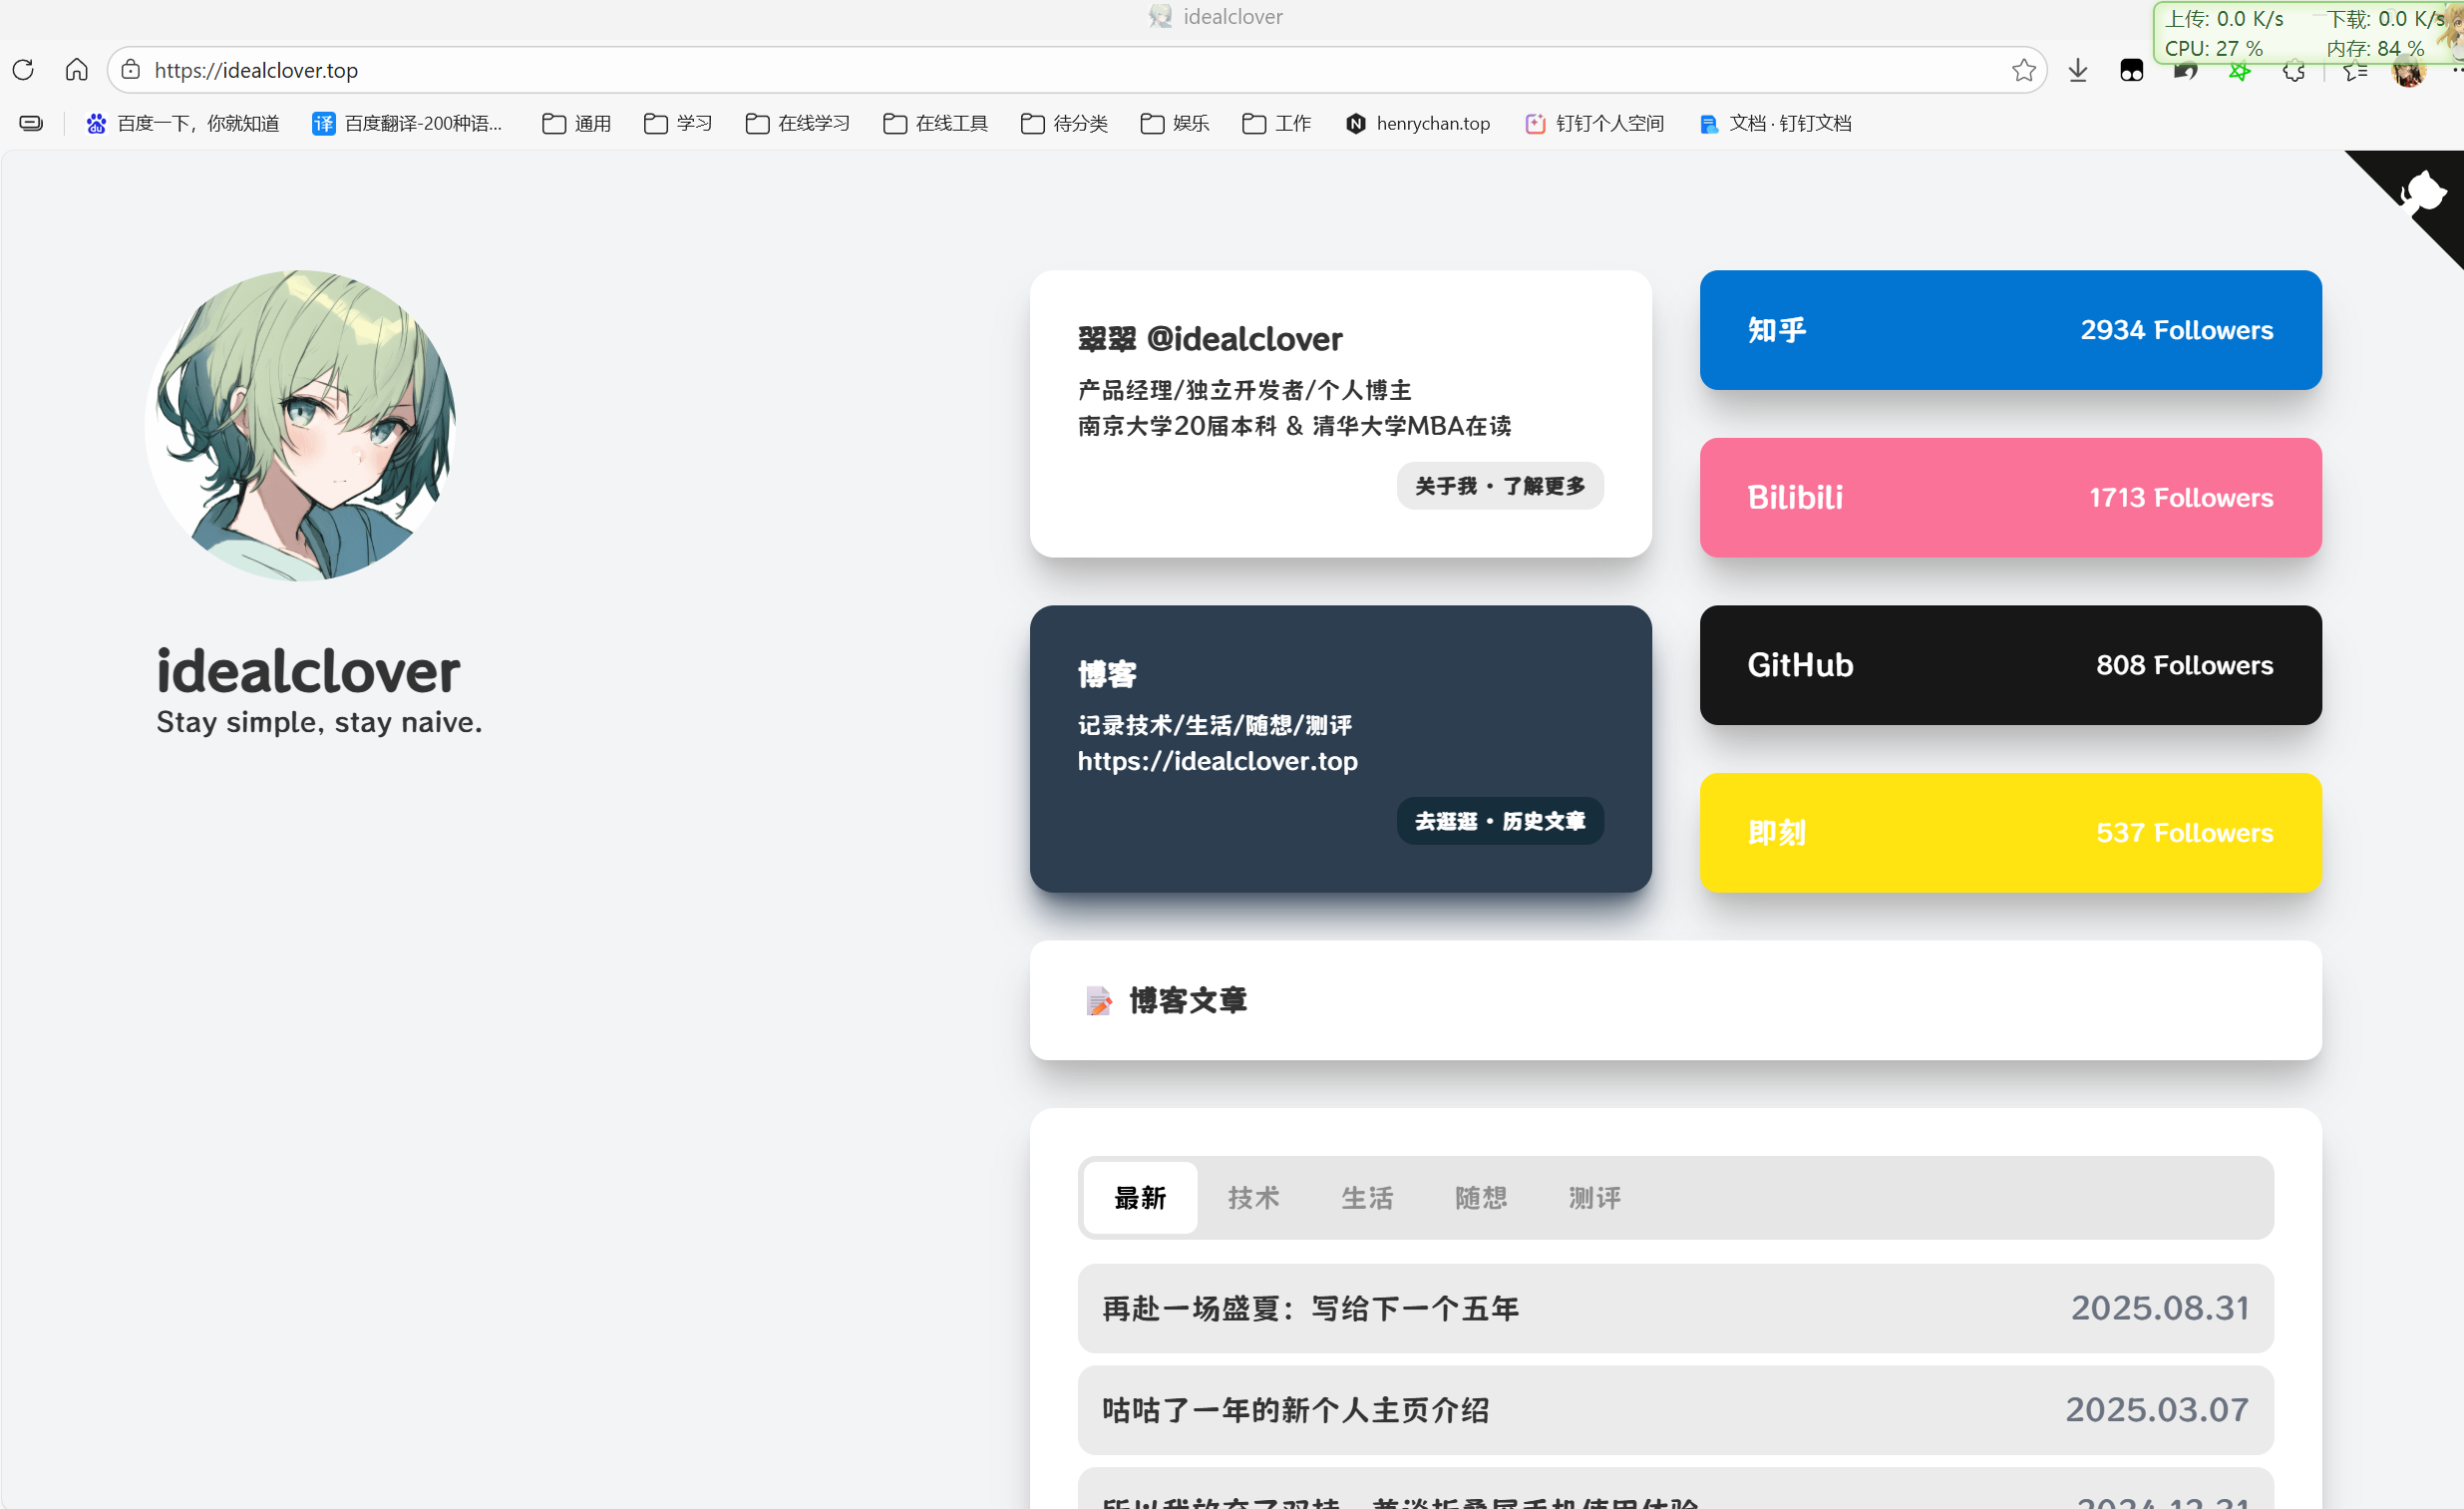The width and height of the screenshot is (2464, 1509).
Task: Click the URL address bar field
Action: (1000, 70)
